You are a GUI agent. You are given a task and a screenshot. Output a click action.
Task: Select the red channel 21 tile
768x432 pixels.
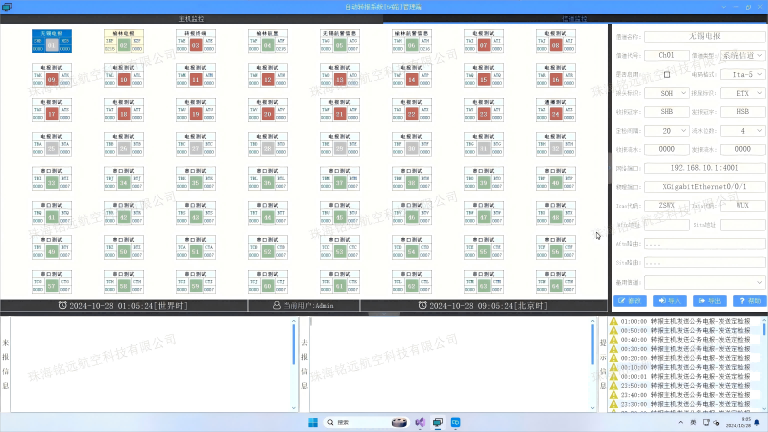340,110
